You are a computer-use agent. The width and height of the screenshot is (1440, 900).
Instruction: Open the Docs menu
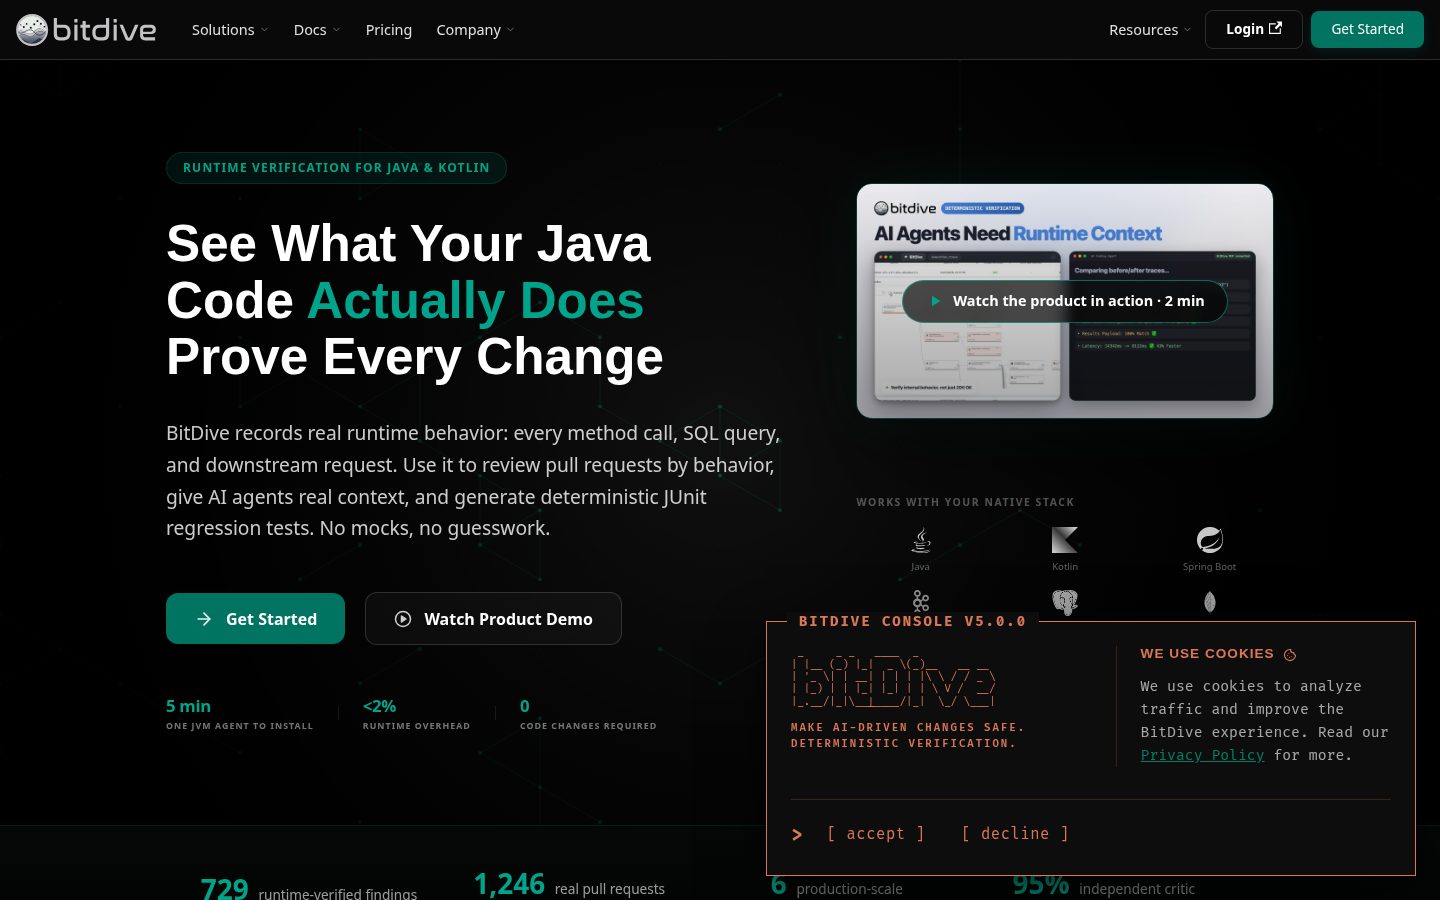[316, 30]
